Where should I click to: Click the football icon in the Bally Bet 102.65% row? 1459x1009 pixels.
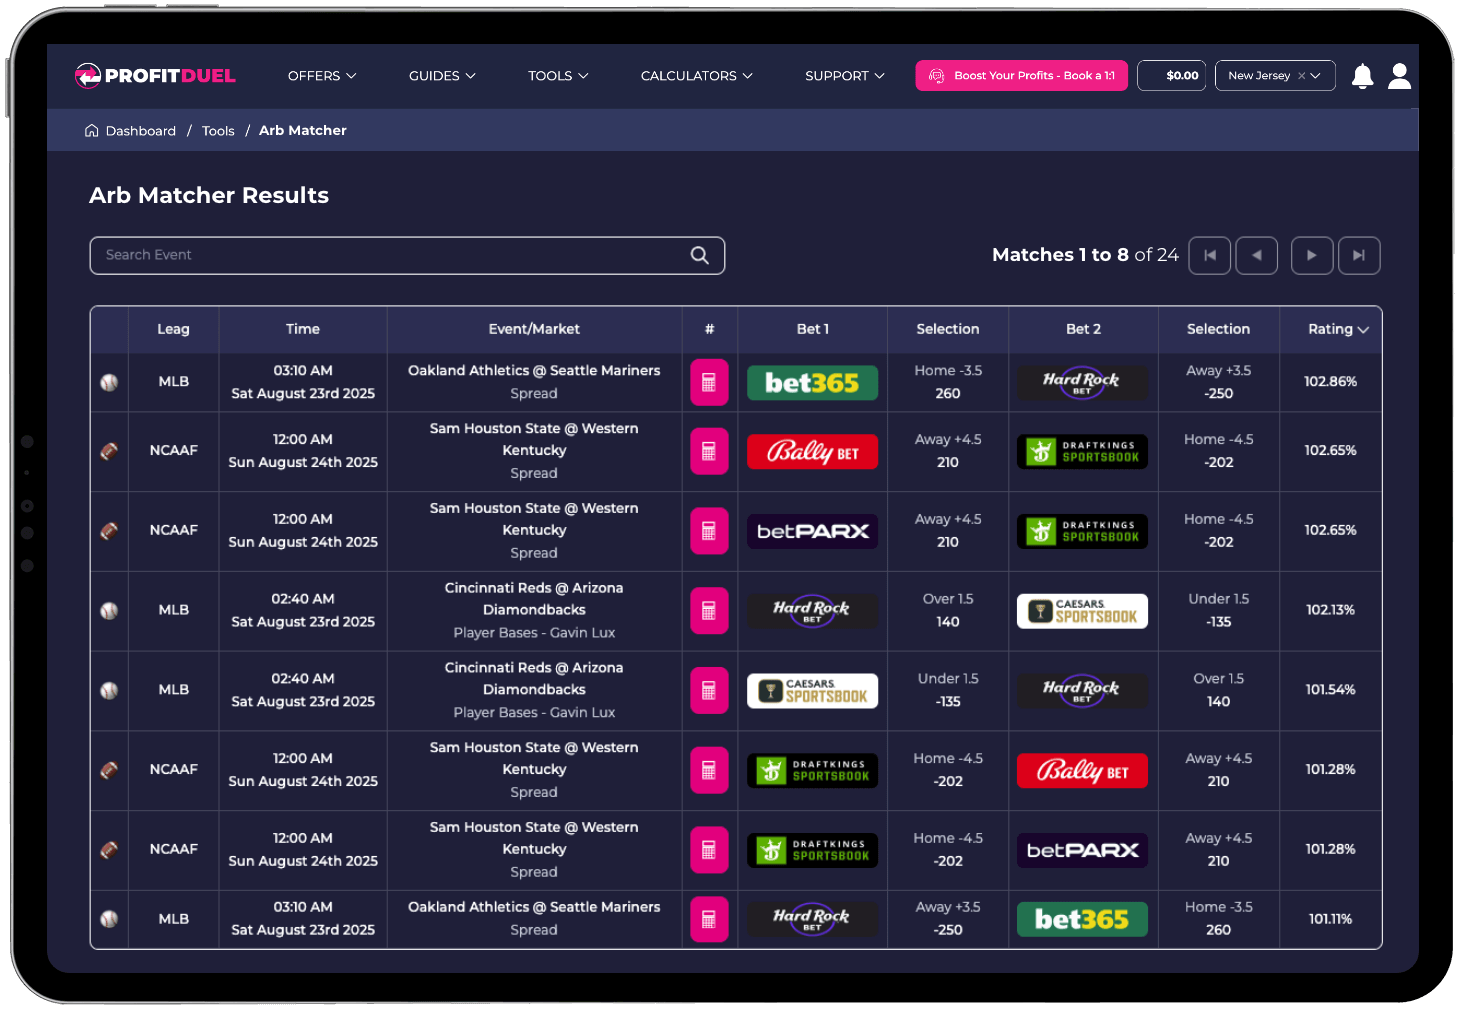pos(109,451)
